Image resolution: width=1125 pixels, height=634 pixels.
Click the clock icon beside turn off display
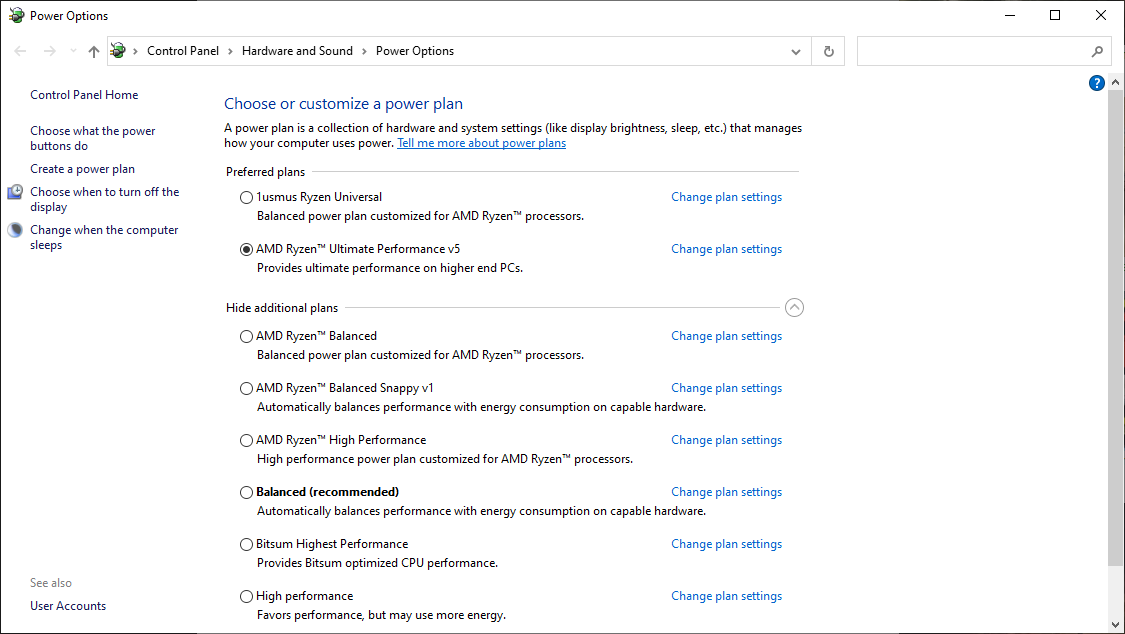(15, 192)
